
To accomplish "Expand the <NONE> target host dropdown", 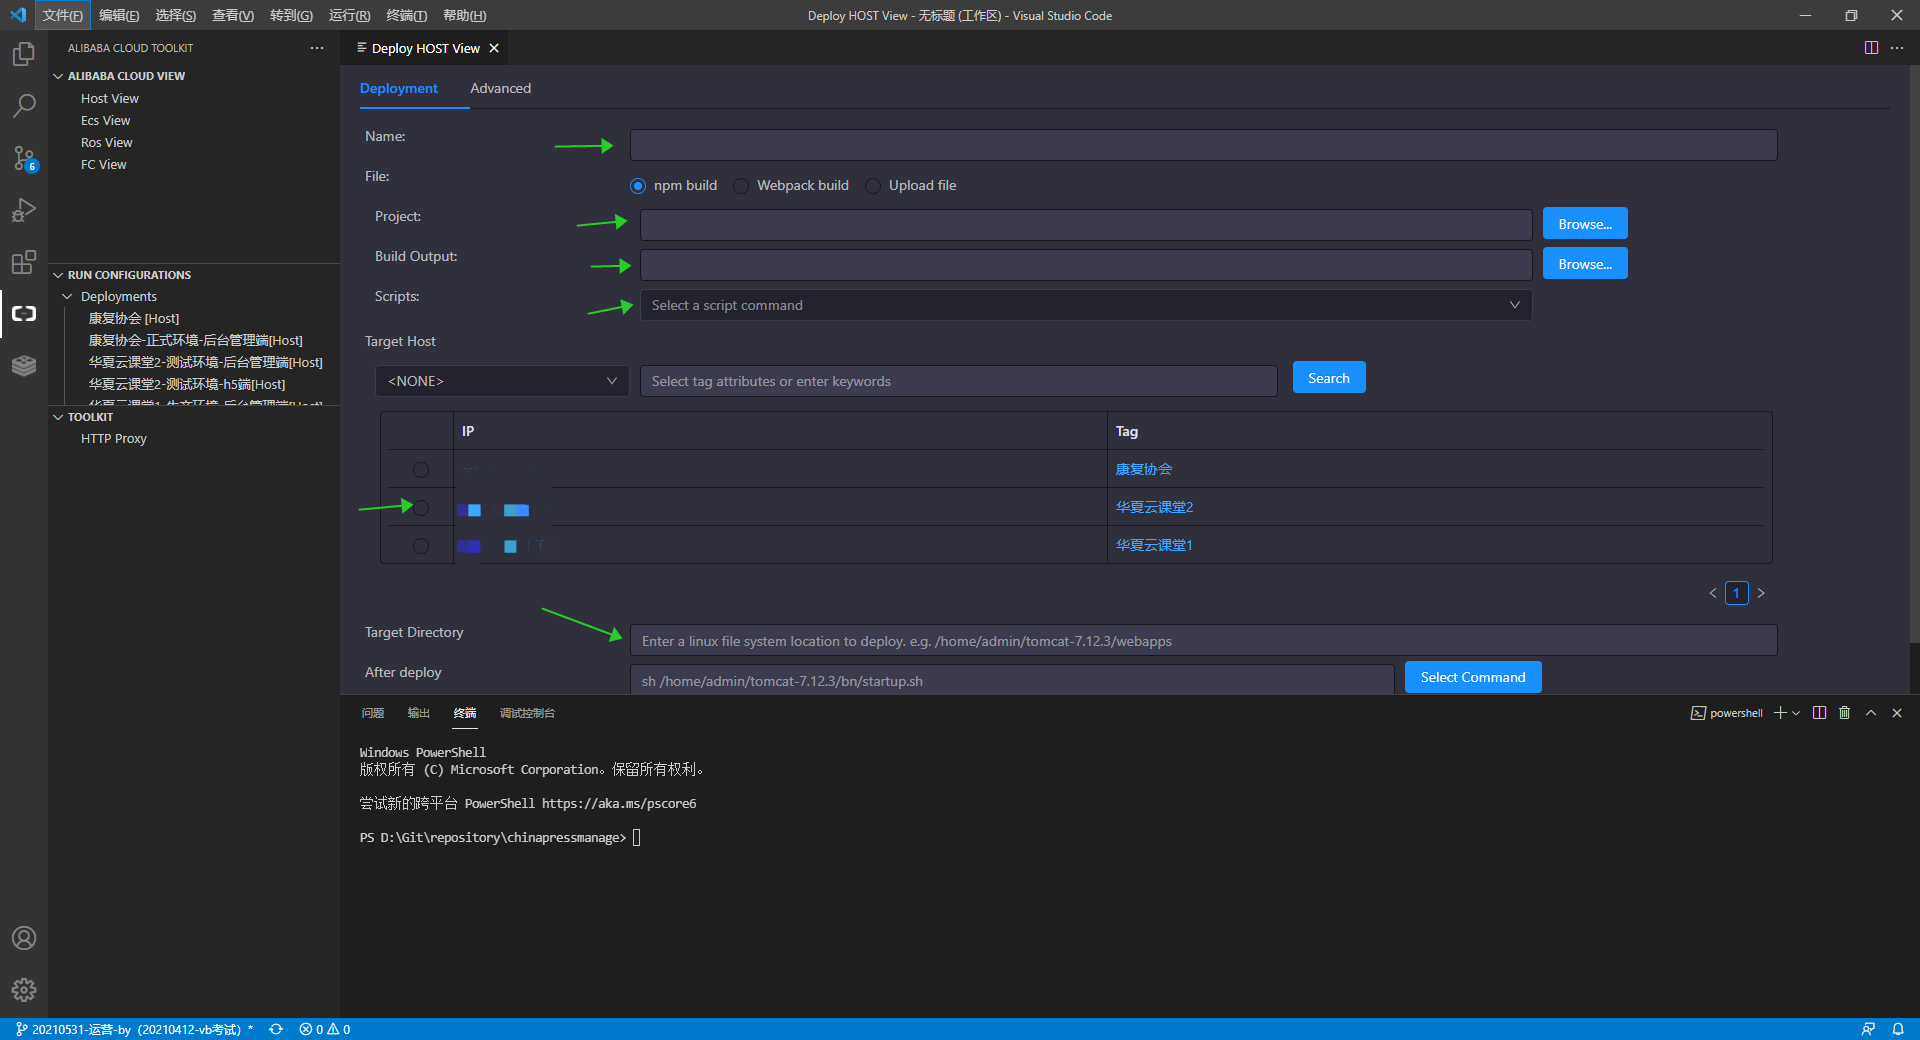I will pyautogui.click(x=502, y=381).
